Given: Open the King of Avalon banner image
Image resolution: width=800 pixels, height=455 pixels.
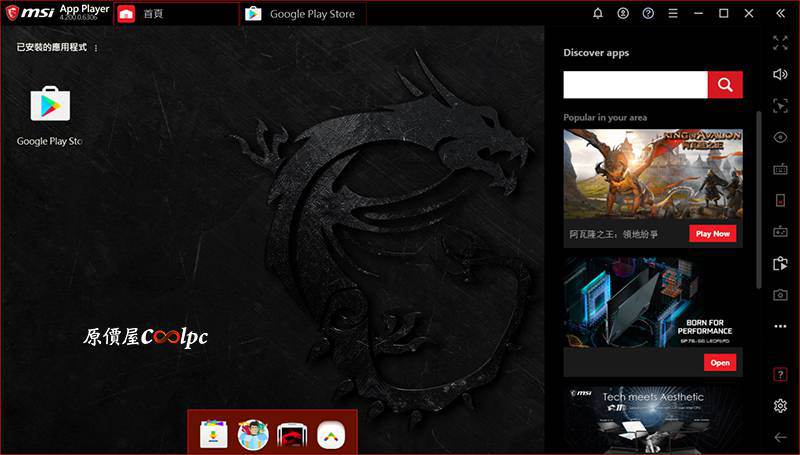Looking at the screenshot, I should [653, 174].
